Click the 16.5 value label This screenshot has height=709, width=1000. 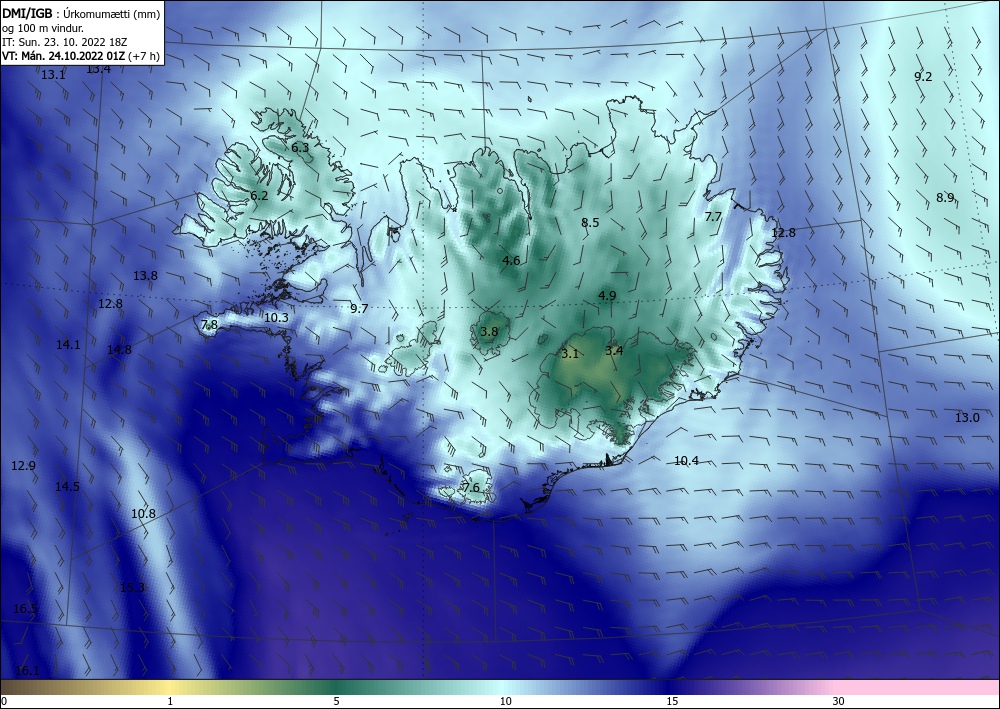point(25,609)
